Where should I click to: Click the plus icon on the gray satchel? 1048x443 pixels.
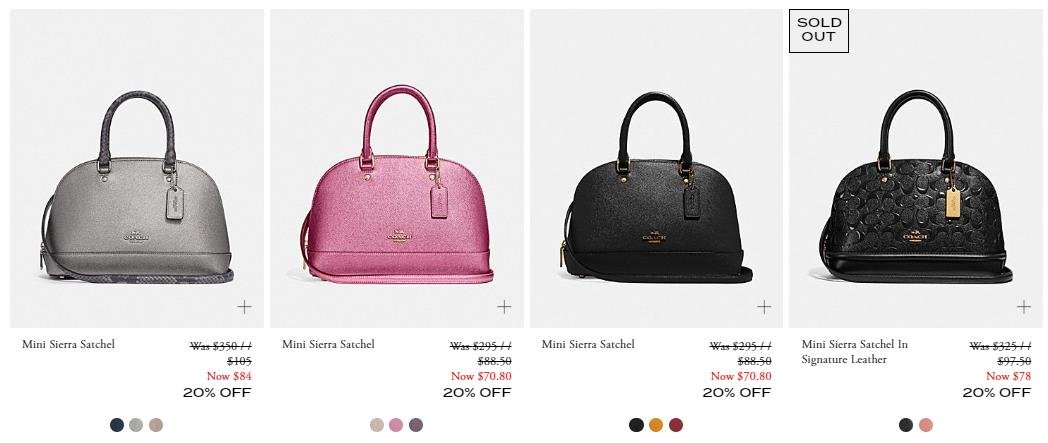pos(245,307)
